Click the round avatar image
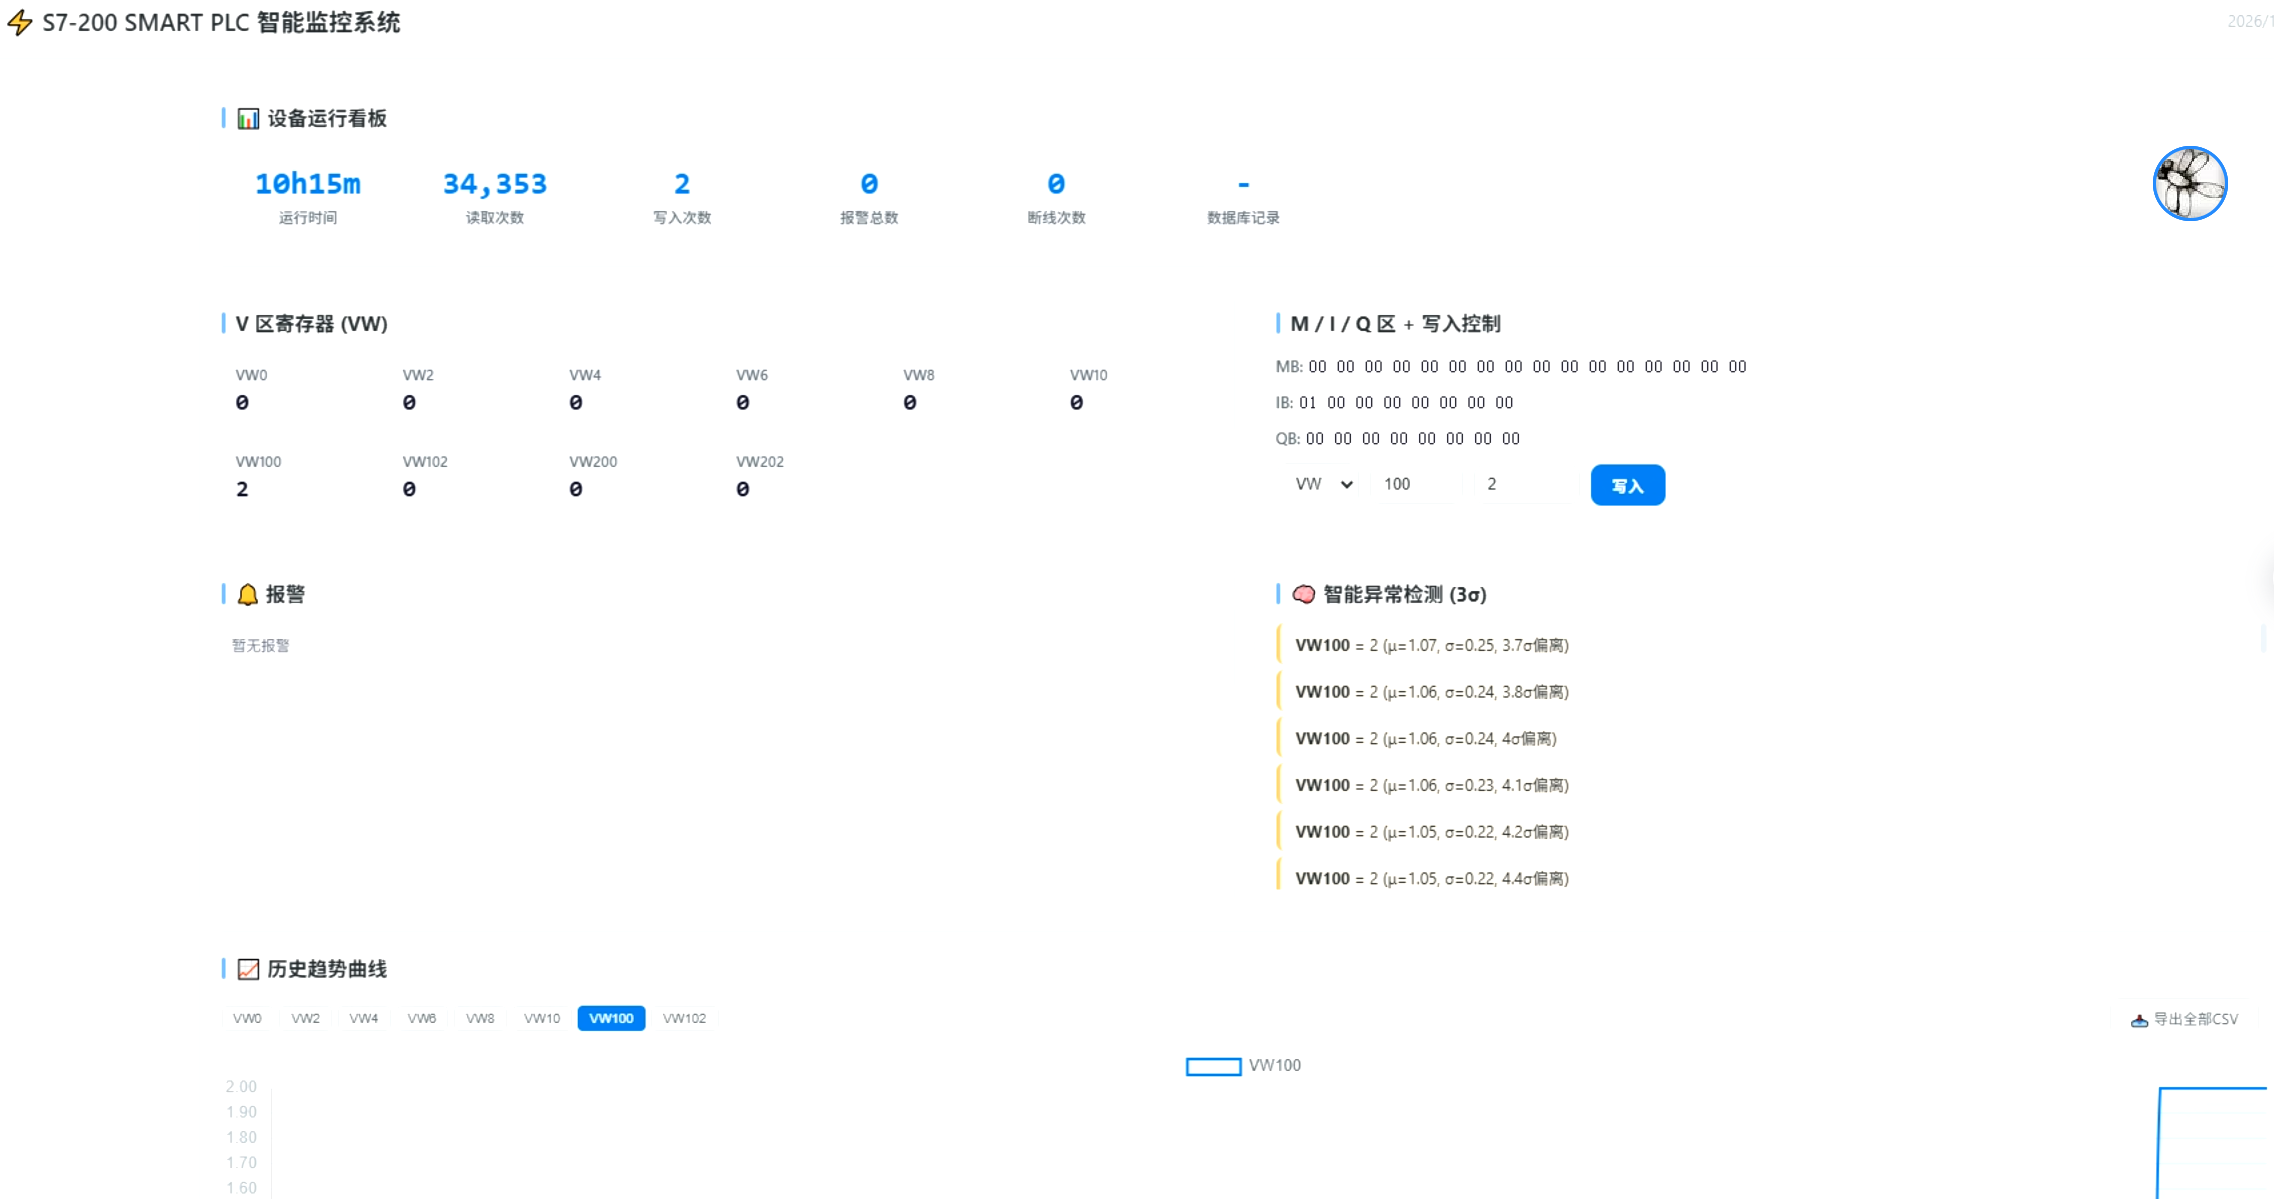Screen dimensions: 2274x1199 (2190, 184)
